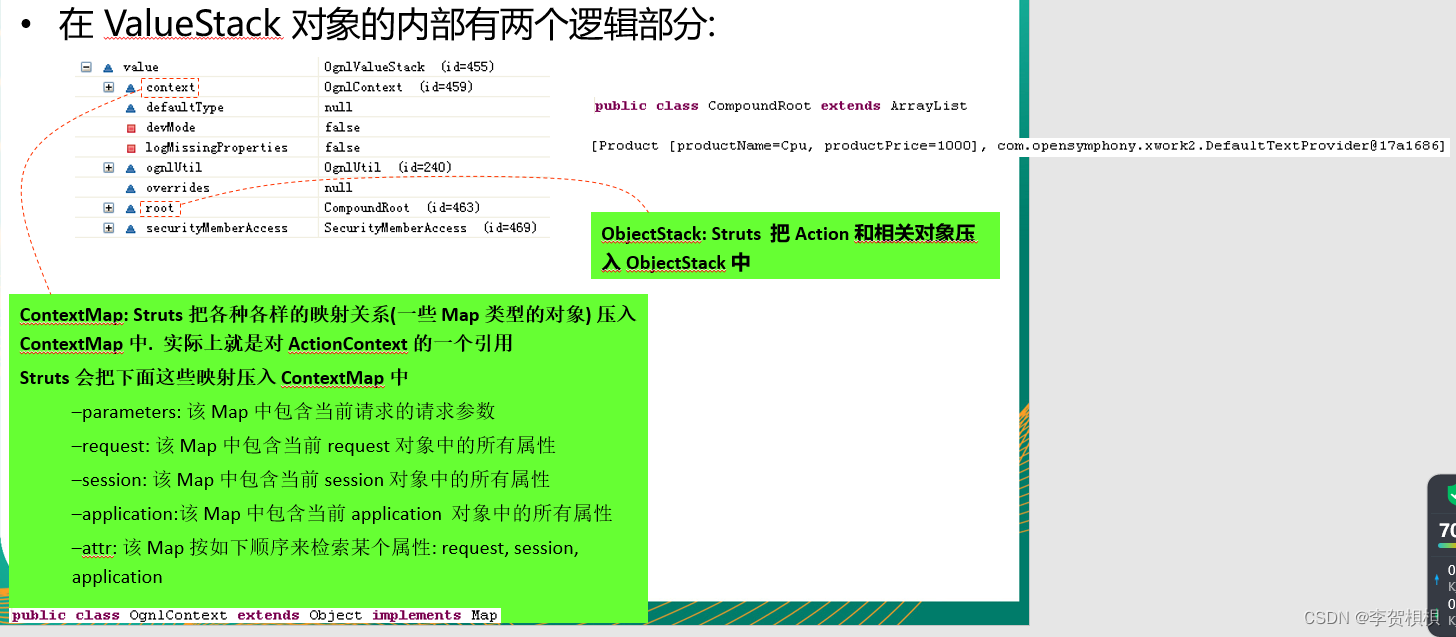Viewport: 1456px width, 637px height.
Task: Click the OgnlContext implements Map class declaration
Action: pos(255,615)
